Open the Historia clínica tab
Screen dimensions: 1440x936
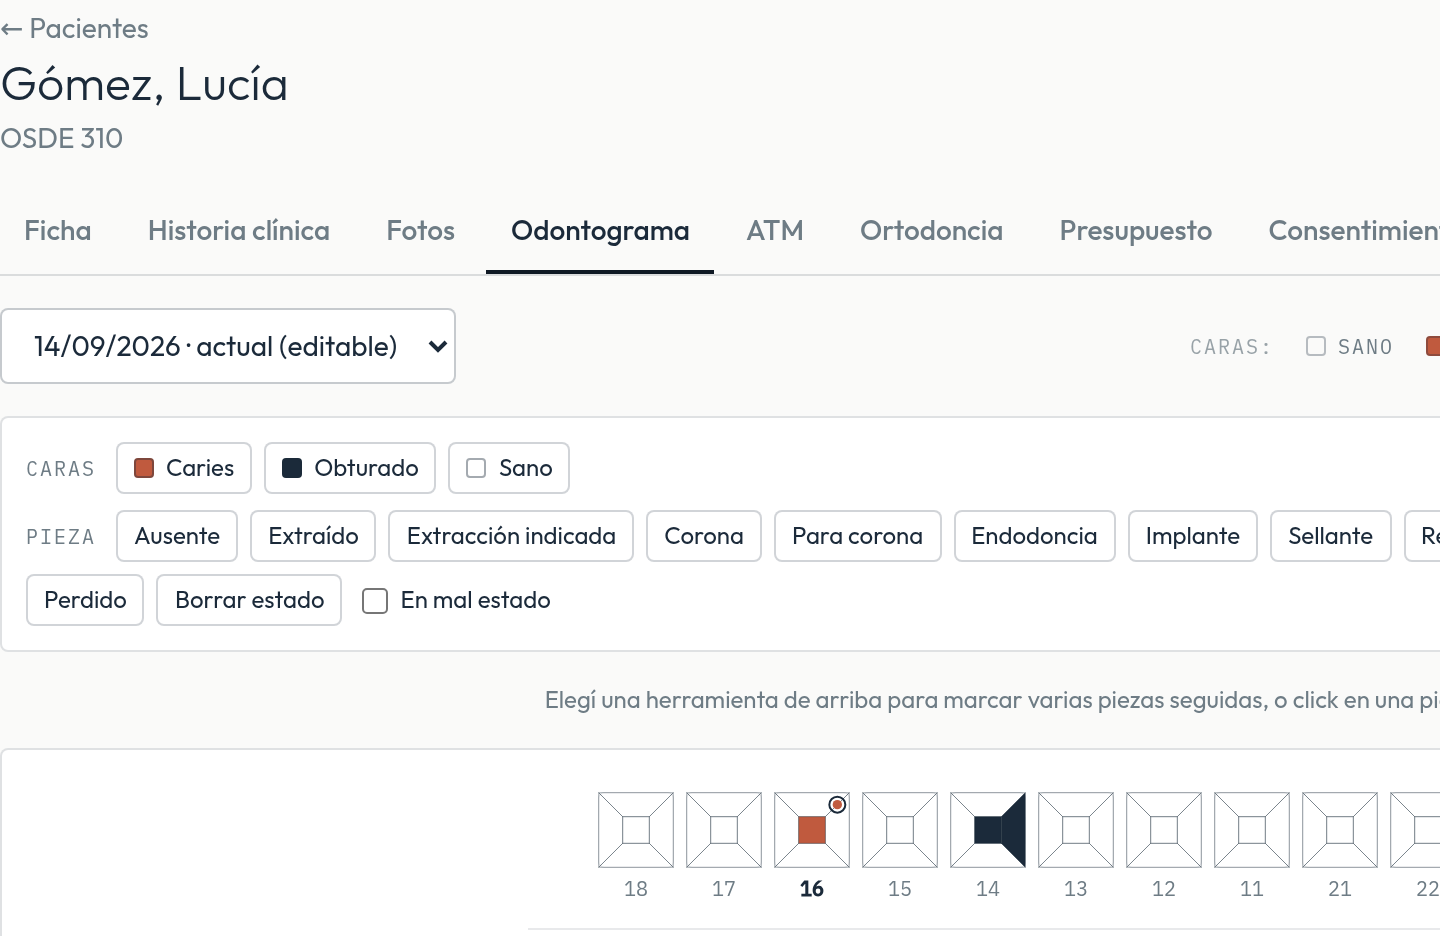tap(239, 231)
